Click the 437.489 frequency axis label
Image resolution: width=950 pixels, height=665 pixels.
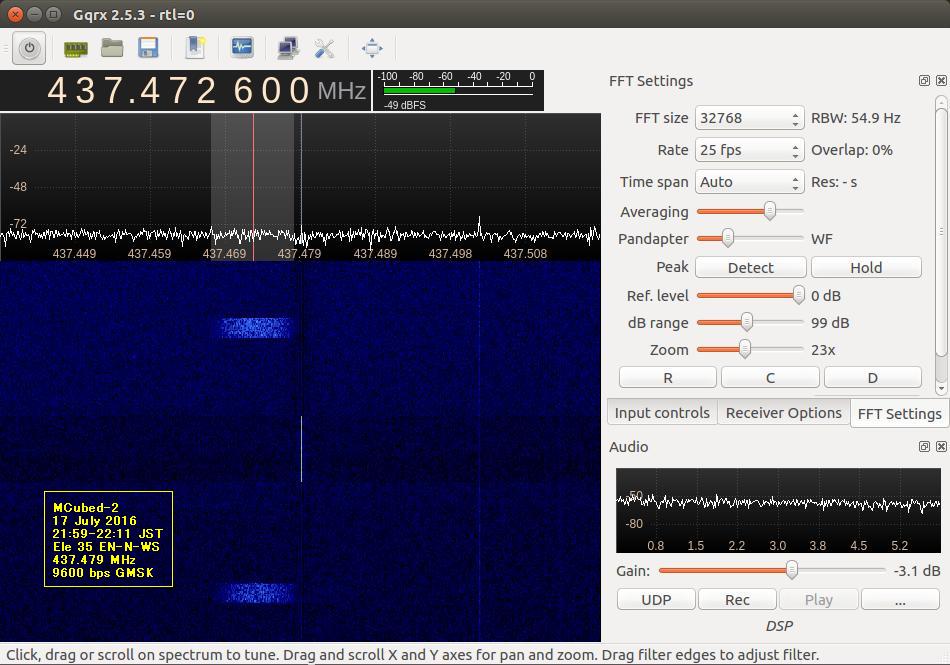(375, 254)
